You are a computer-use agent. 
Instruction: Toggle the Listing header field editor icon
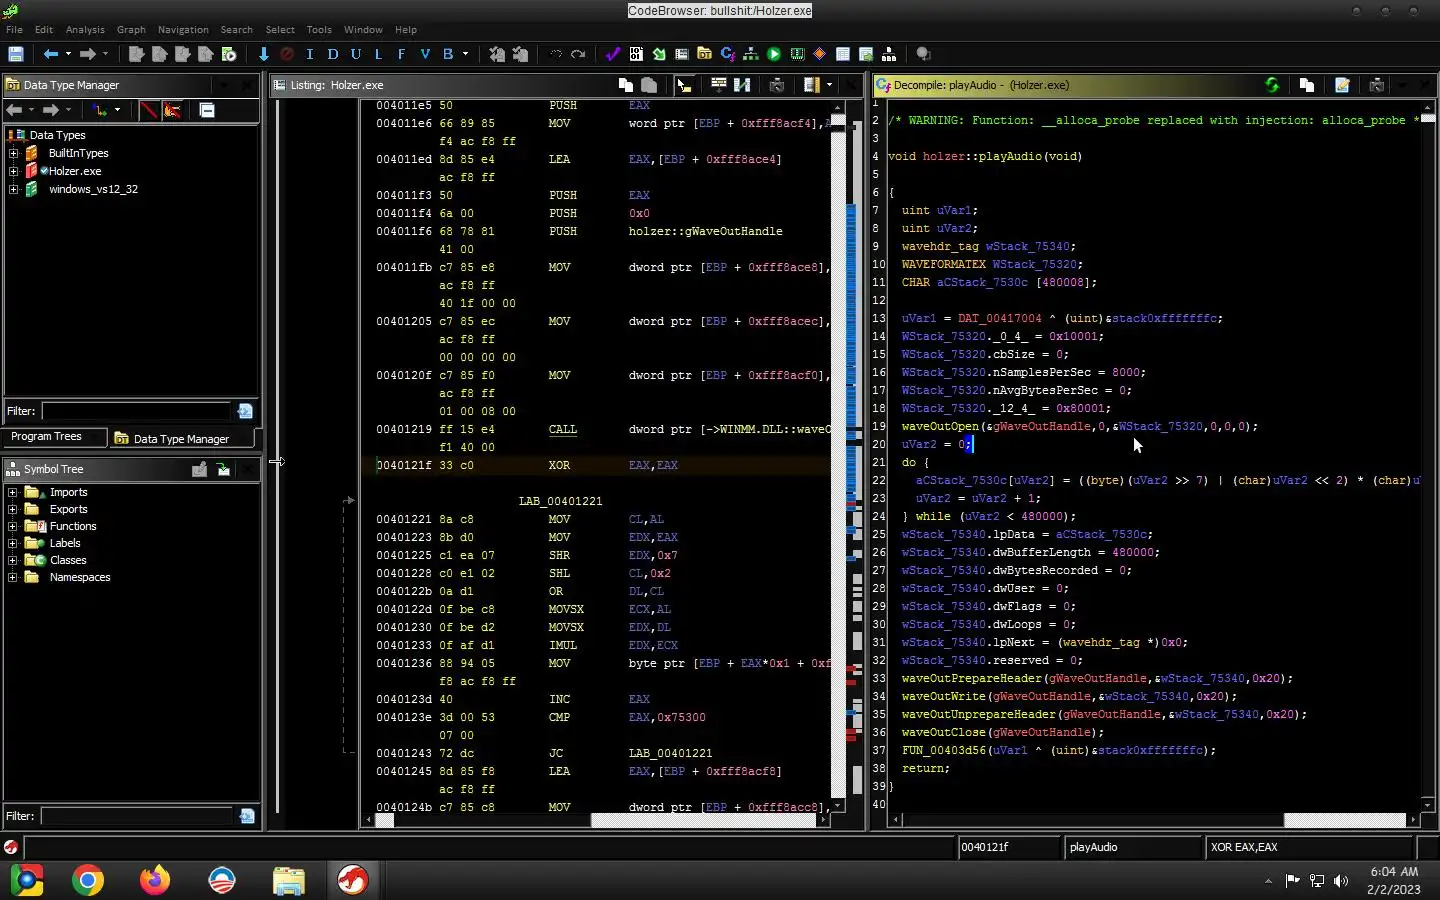[718, 85]
